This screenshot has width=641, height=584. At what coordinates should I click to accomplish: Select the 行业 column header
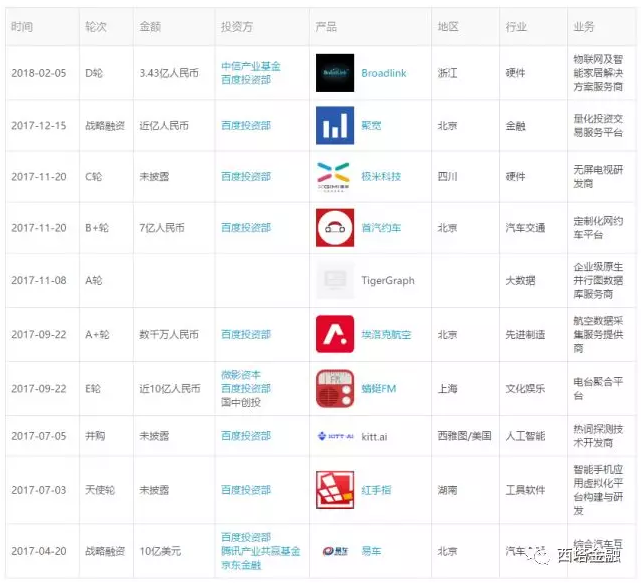(x=516, y=27)
